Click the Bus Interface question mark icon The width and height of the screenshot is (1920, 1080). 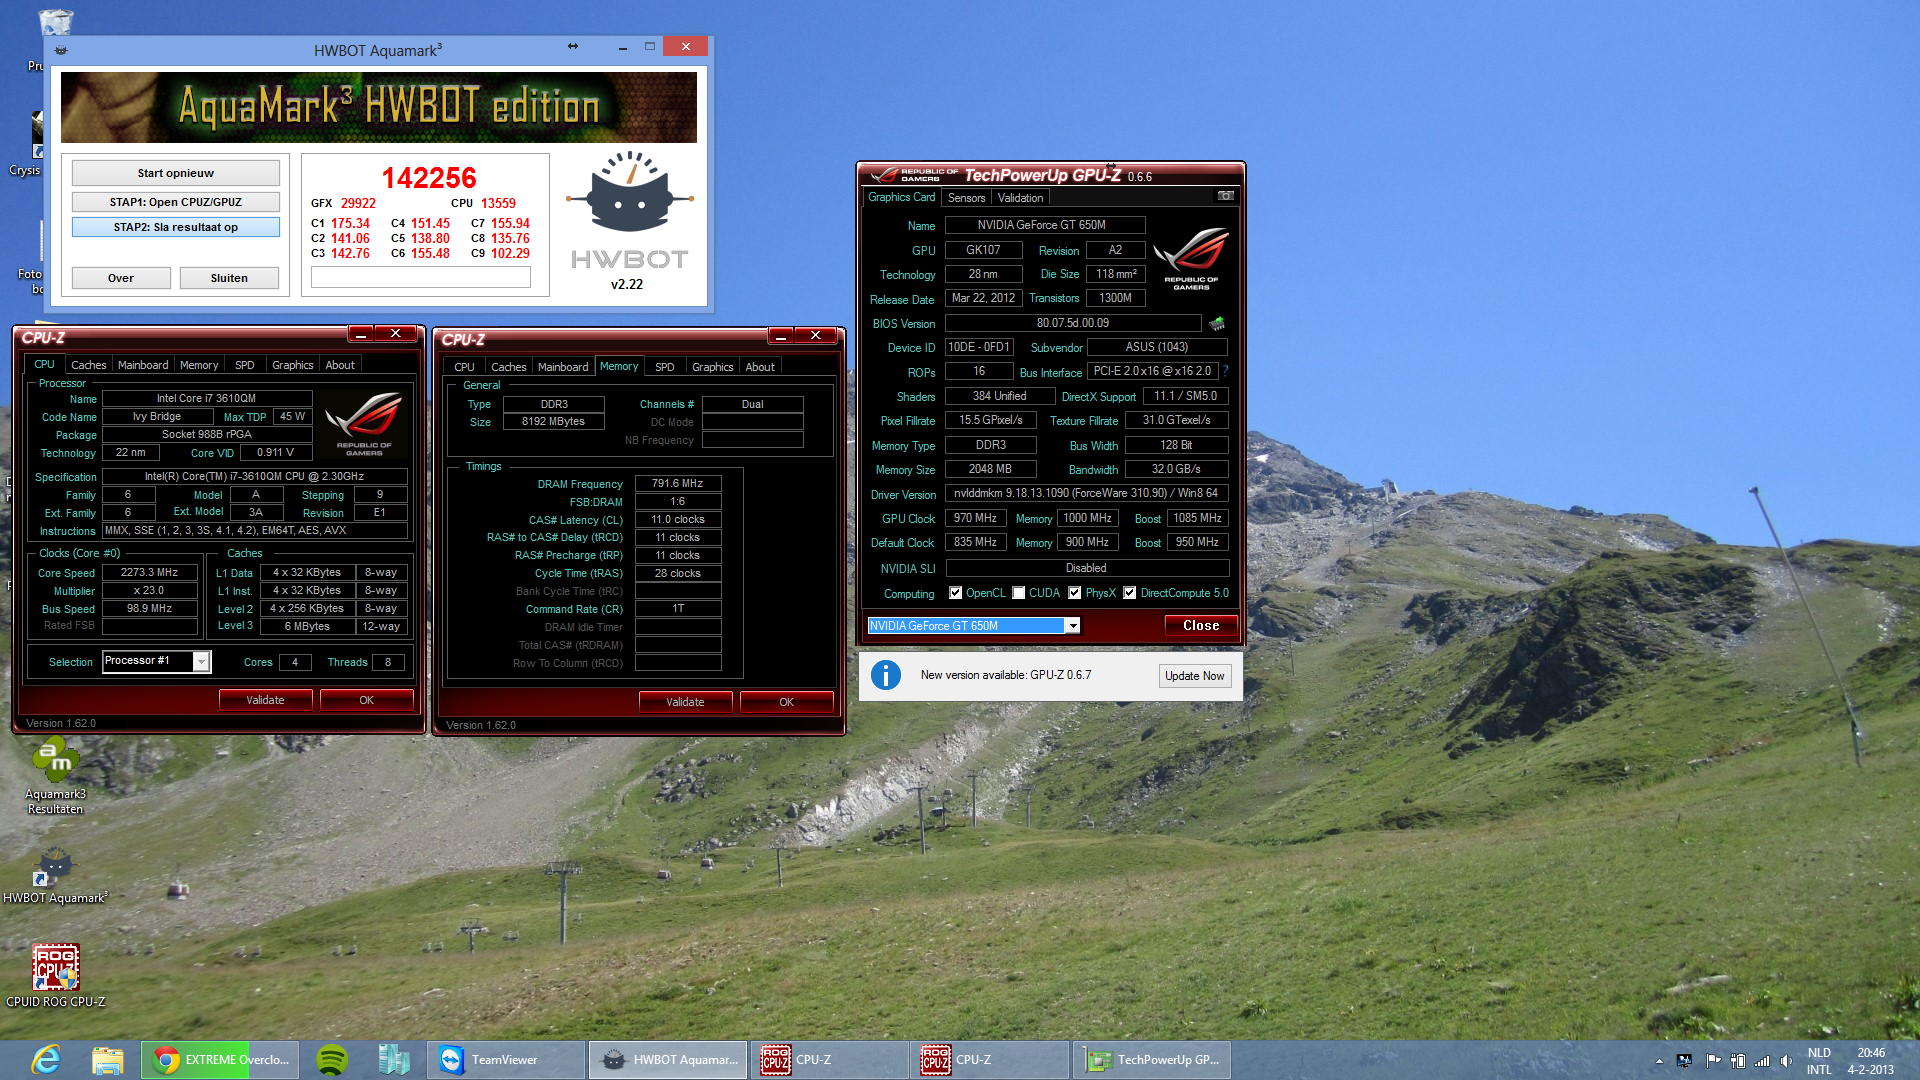(1226, 371)
